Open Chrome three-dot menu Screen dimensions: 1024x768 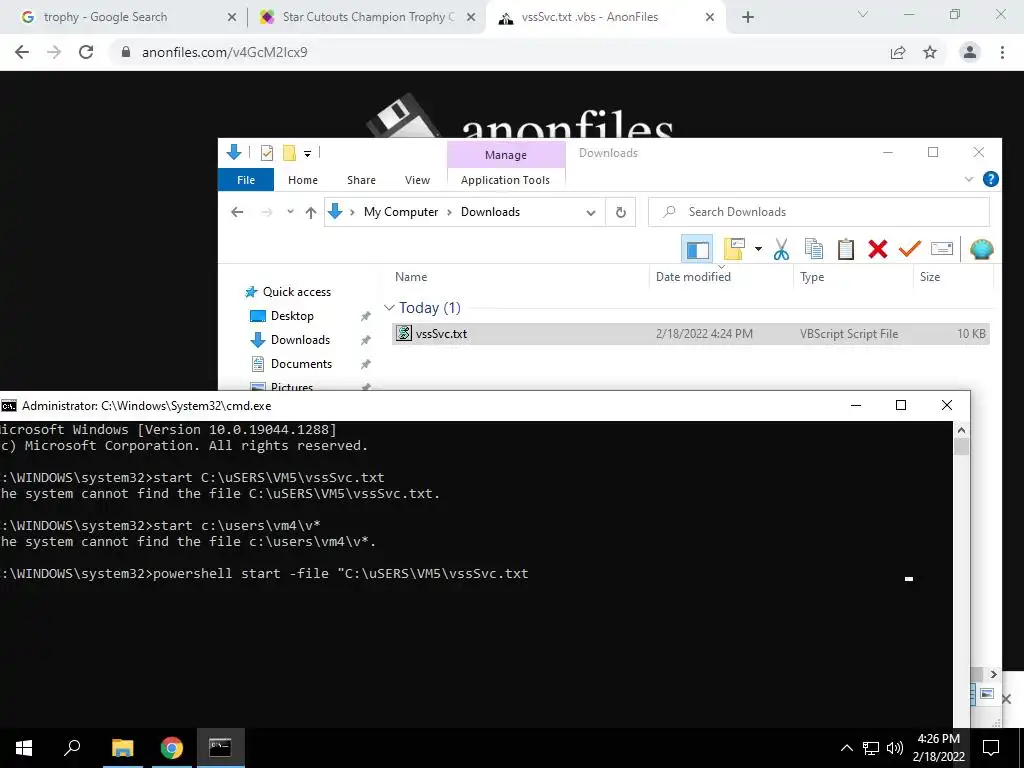point(1002,52)
